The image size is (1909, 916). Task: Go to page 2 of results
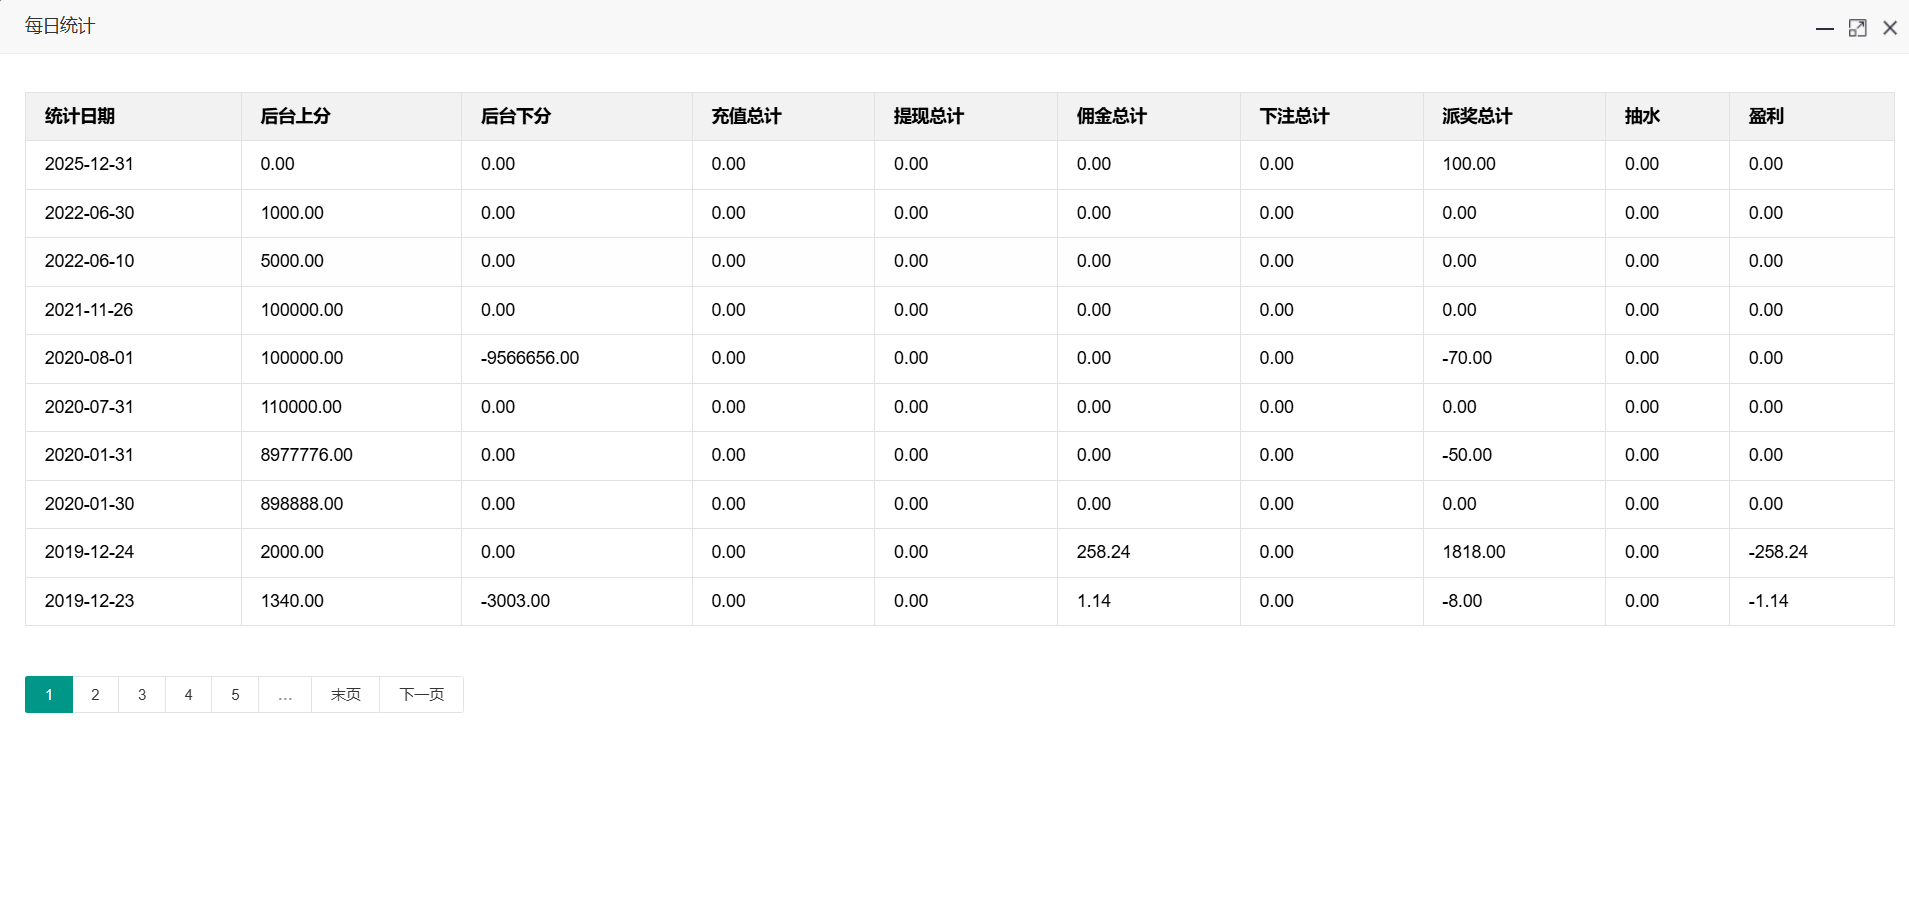pos(95,694)
